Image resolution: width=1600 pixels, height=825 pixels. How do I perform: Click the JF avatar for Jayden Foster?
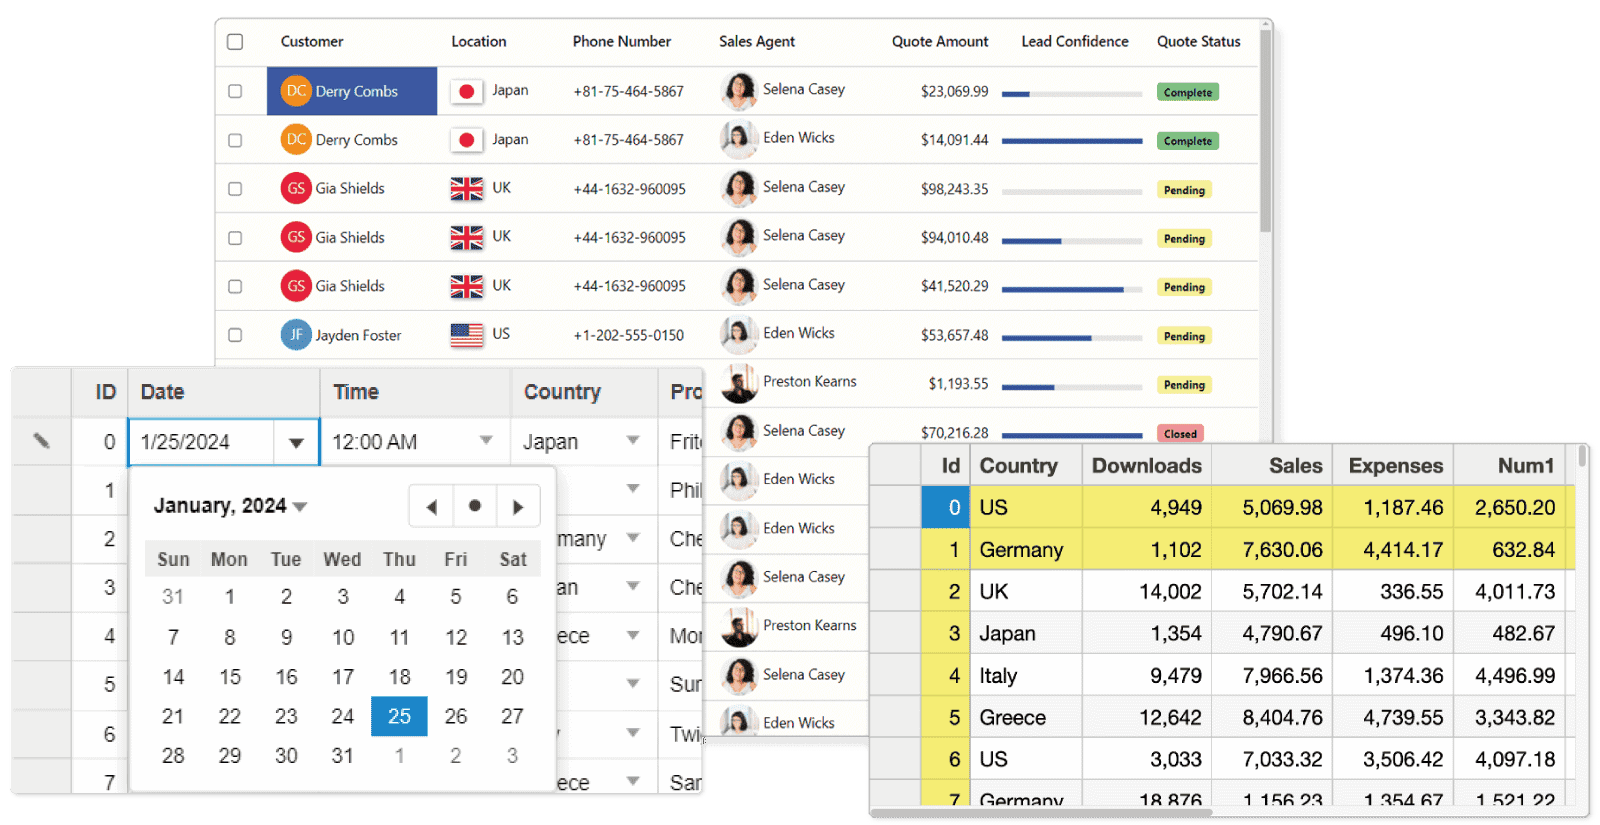(296, 335)
